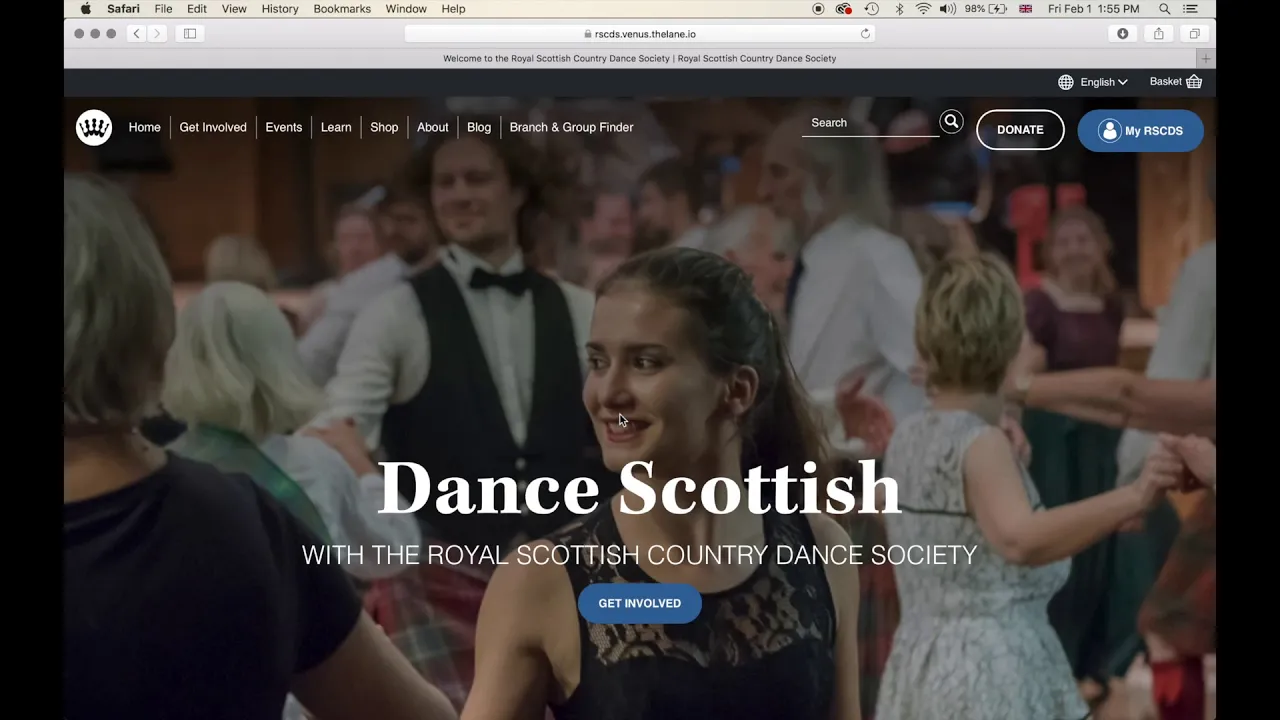This screenshot has width=1280, height=720.
Task: Click the search magnifier icon
Action: [951, 122]
